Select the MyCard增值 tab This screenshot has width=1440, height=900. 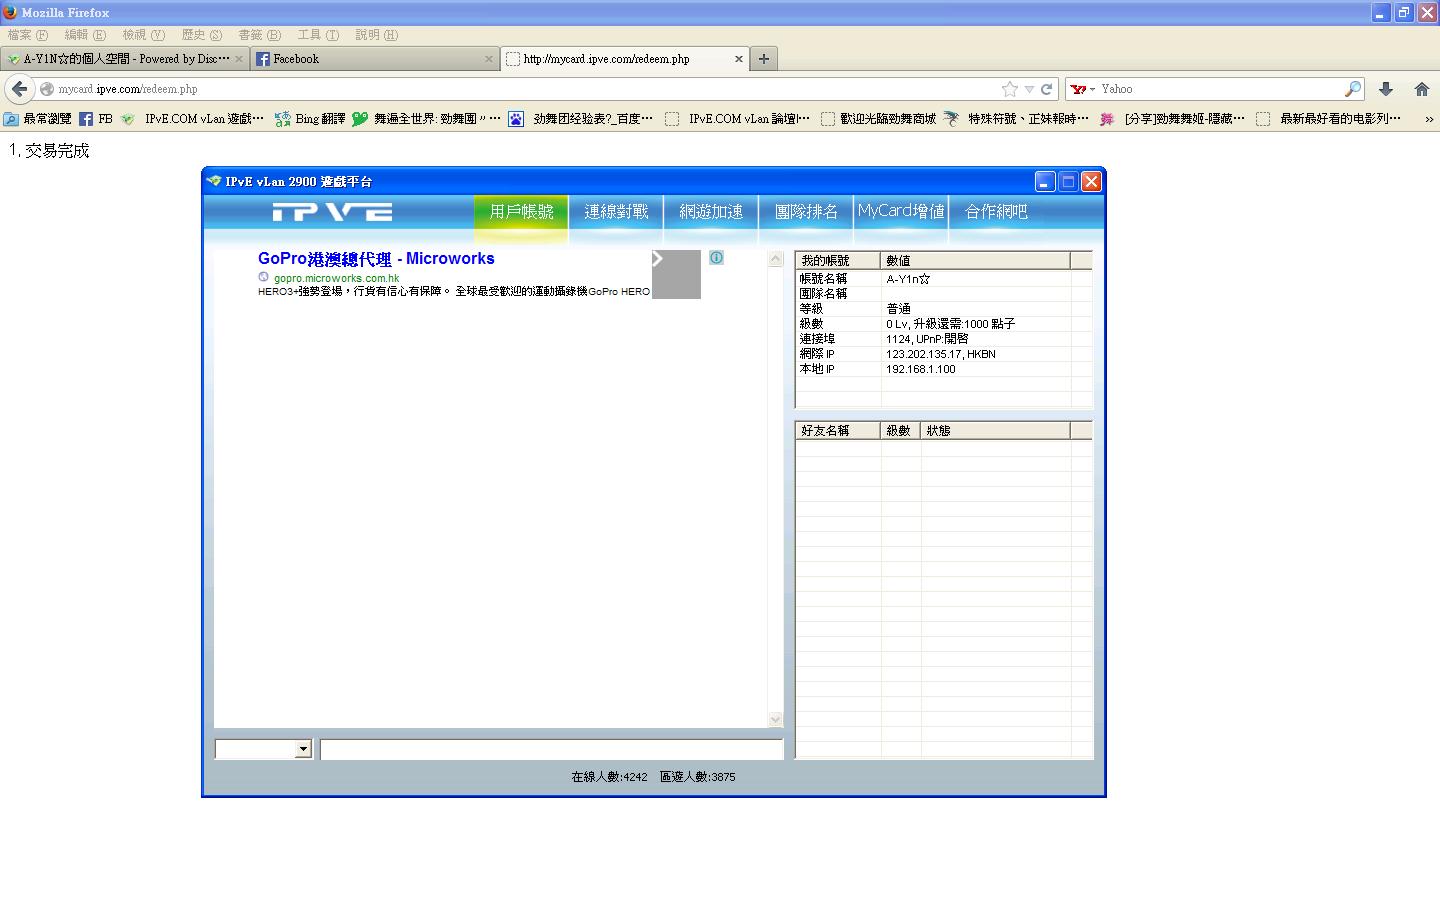pos(901,211)
